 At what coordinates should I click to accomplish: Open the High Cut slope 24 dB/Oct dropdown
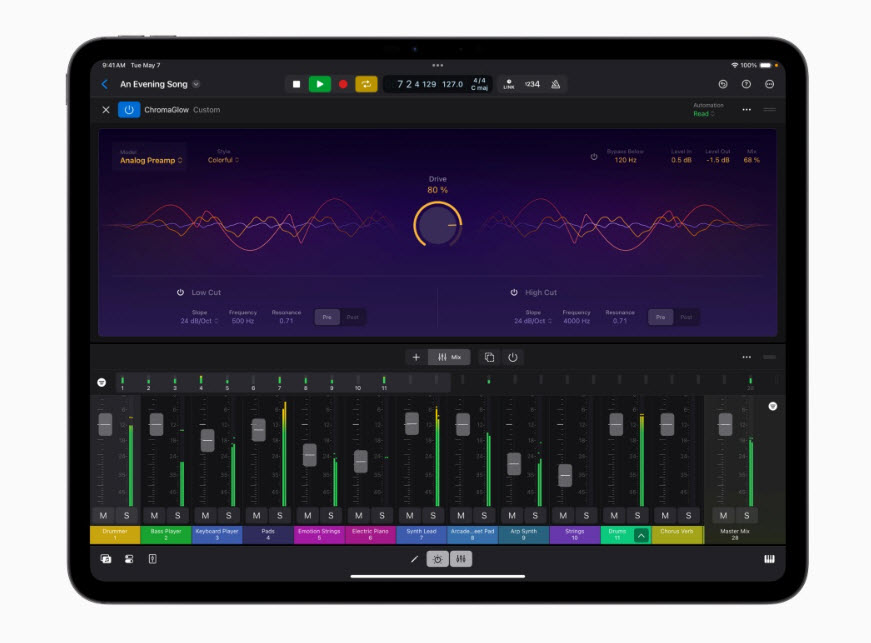tap(533, 321)
